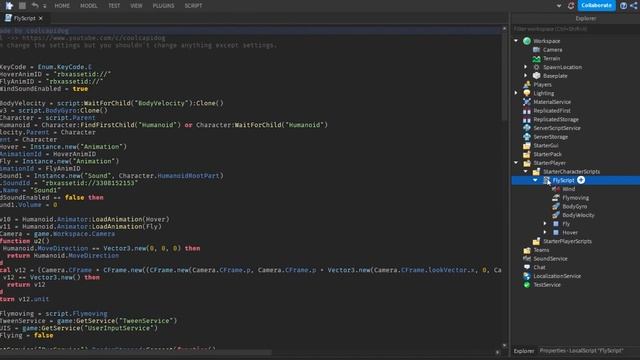
Task: Select the Chat service icon
Action: pyautogui.click(x=527, y=267)
